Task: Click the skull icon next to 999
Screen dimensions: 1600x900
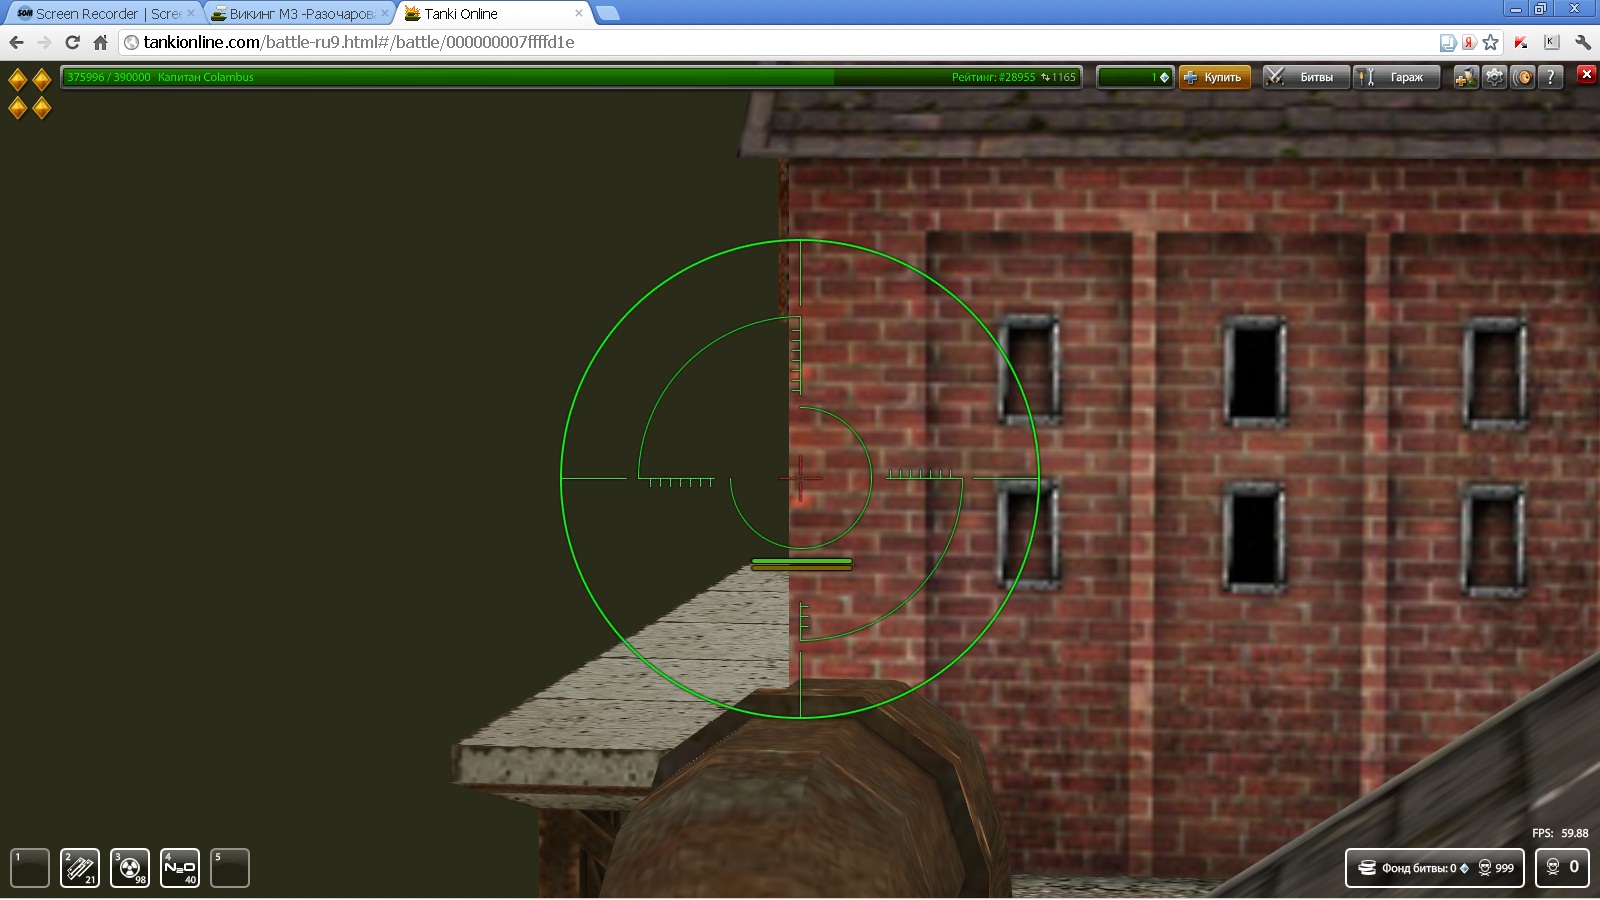Action: point(1485,868)
